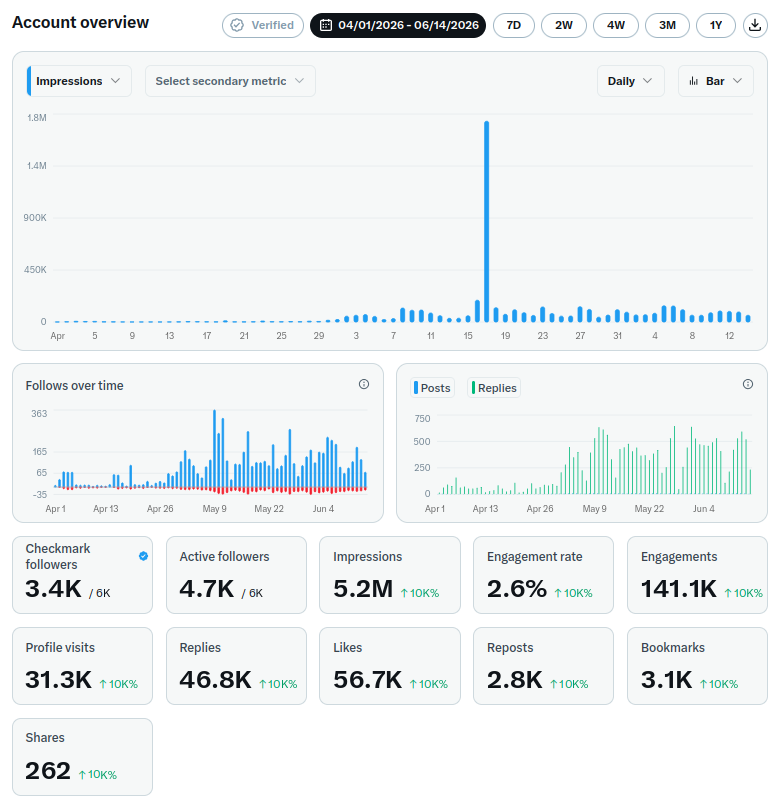Click the green 10K% change on Likes

[x=429, y=684]
